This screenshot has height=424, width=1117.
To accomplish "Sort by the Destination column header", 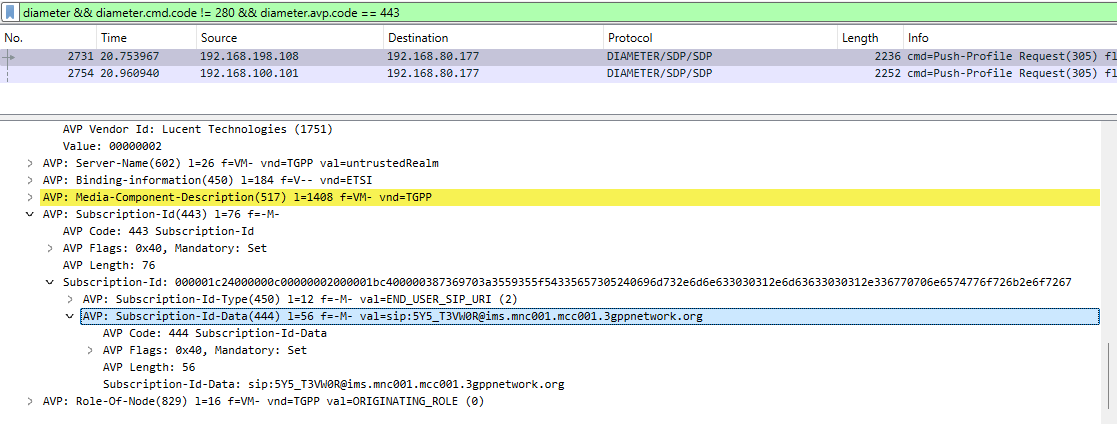I will (x=492, y=38).
